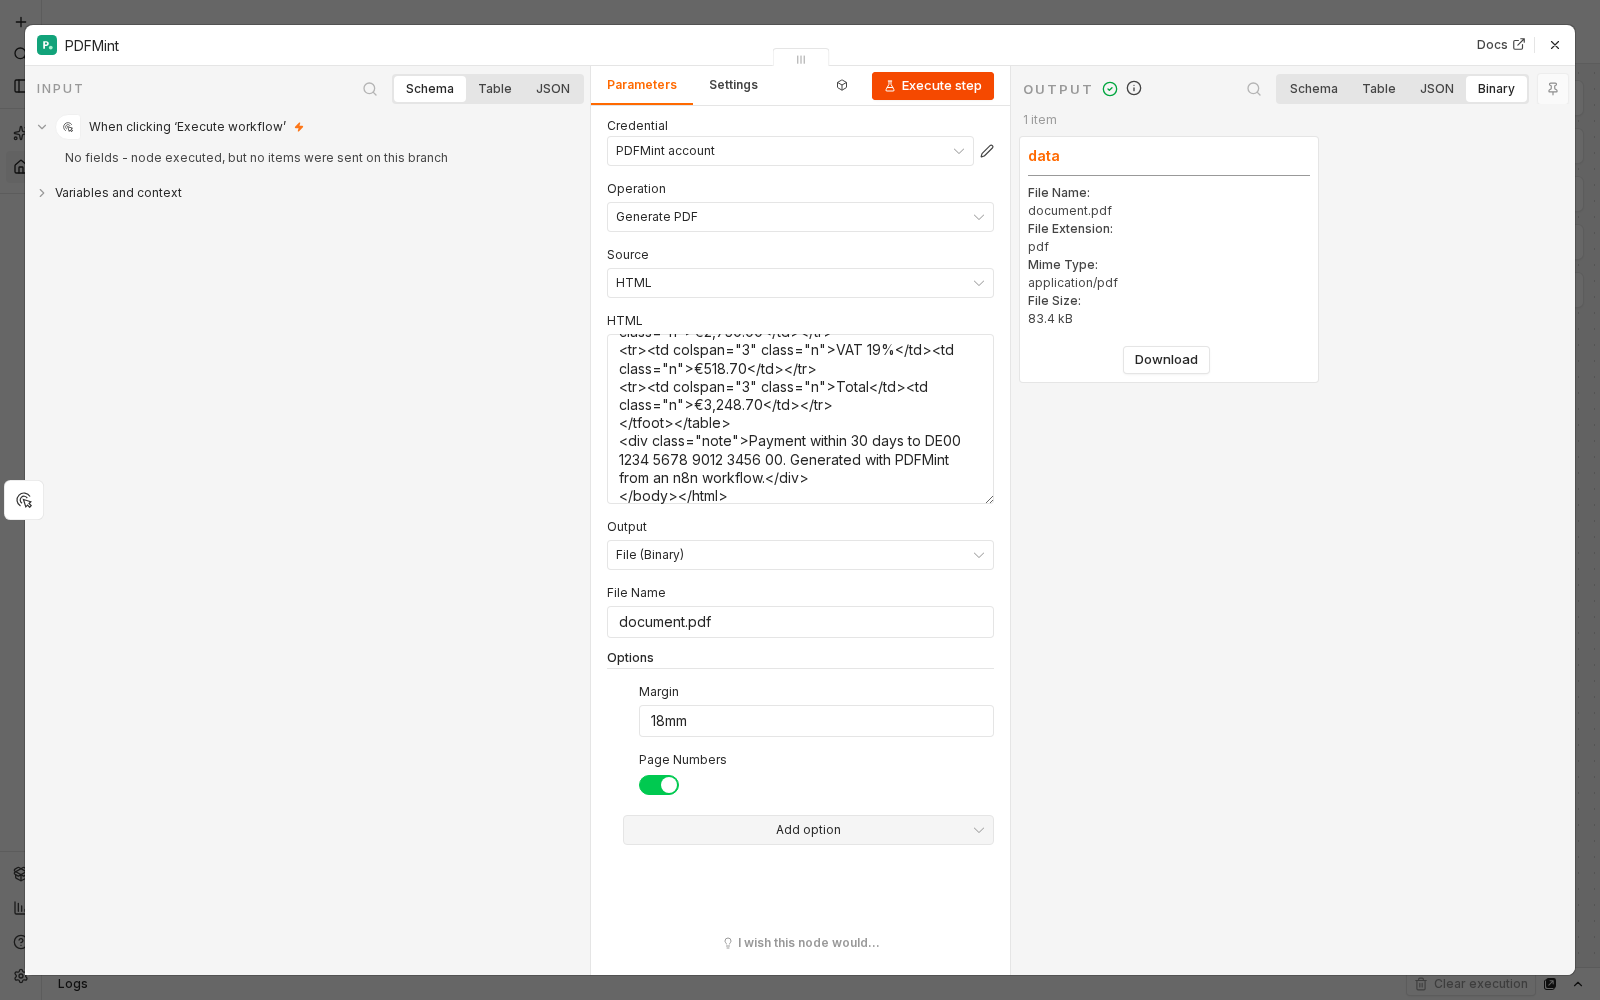Open the Operation dropdown

point(800,217)
